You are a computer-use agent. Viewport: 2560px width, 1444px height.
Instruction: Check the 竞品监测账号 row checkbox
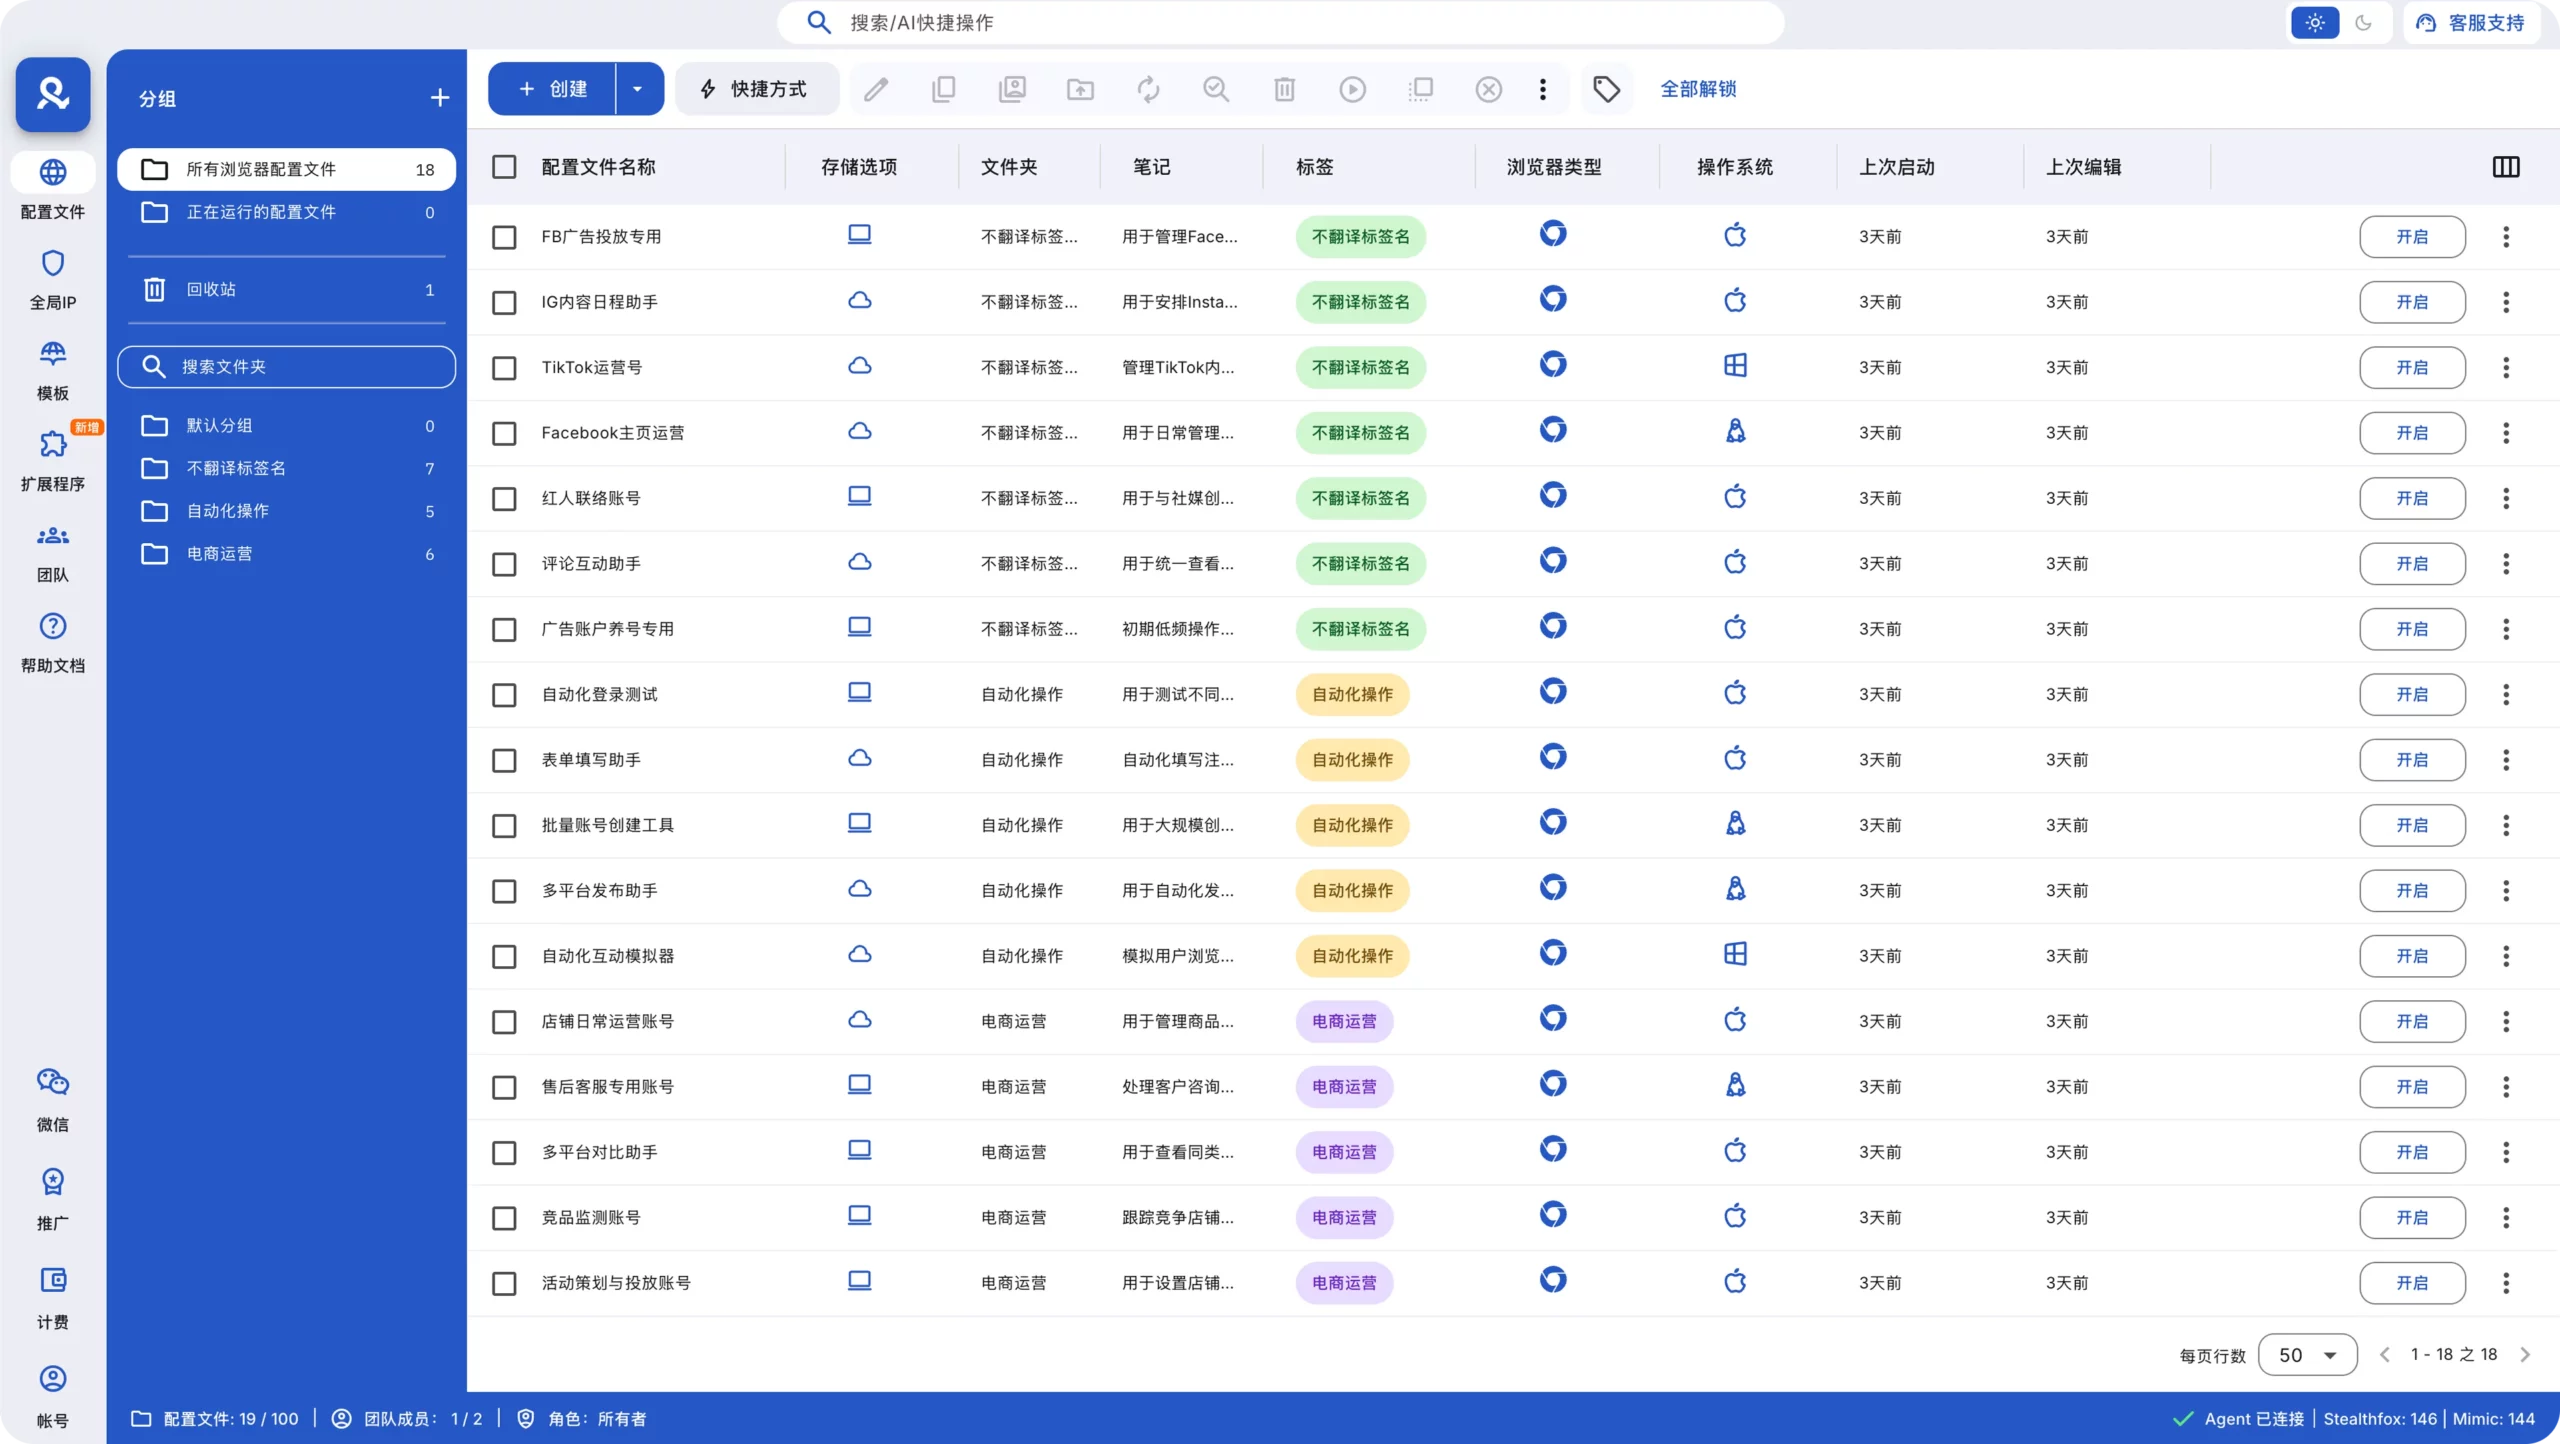point(504,1218)
